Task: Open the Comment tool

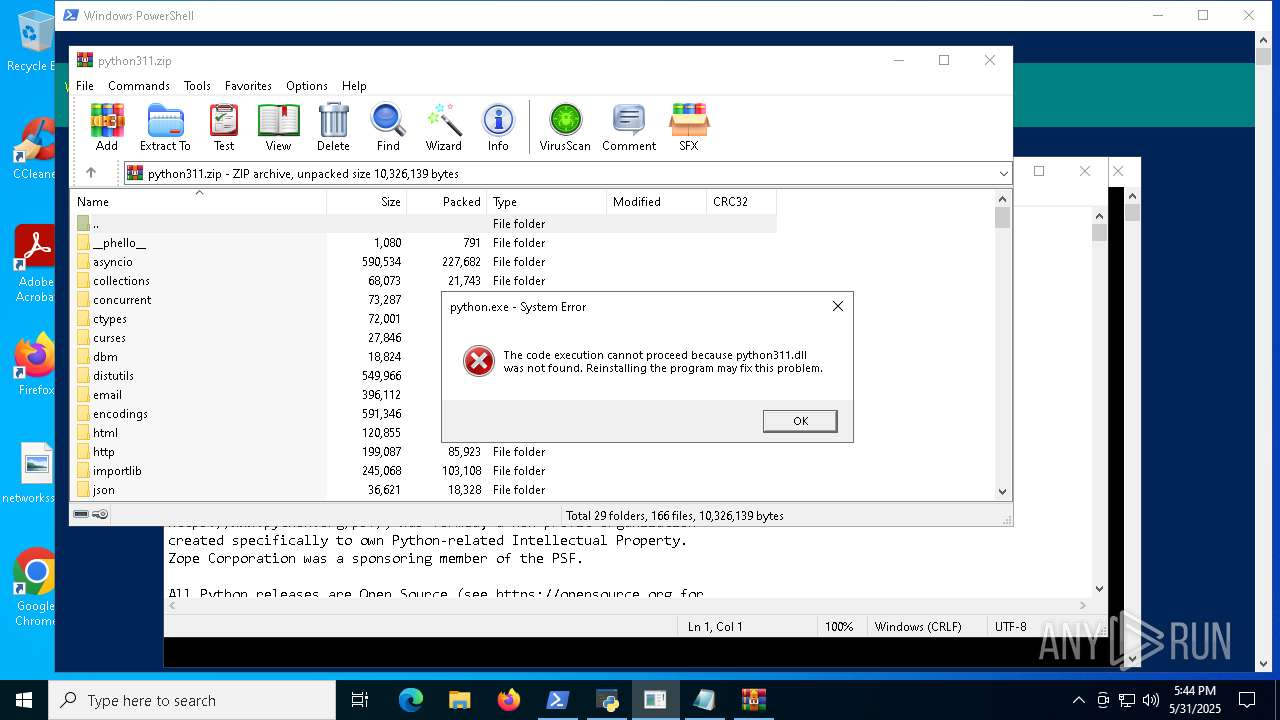Action: pos(629,127)
